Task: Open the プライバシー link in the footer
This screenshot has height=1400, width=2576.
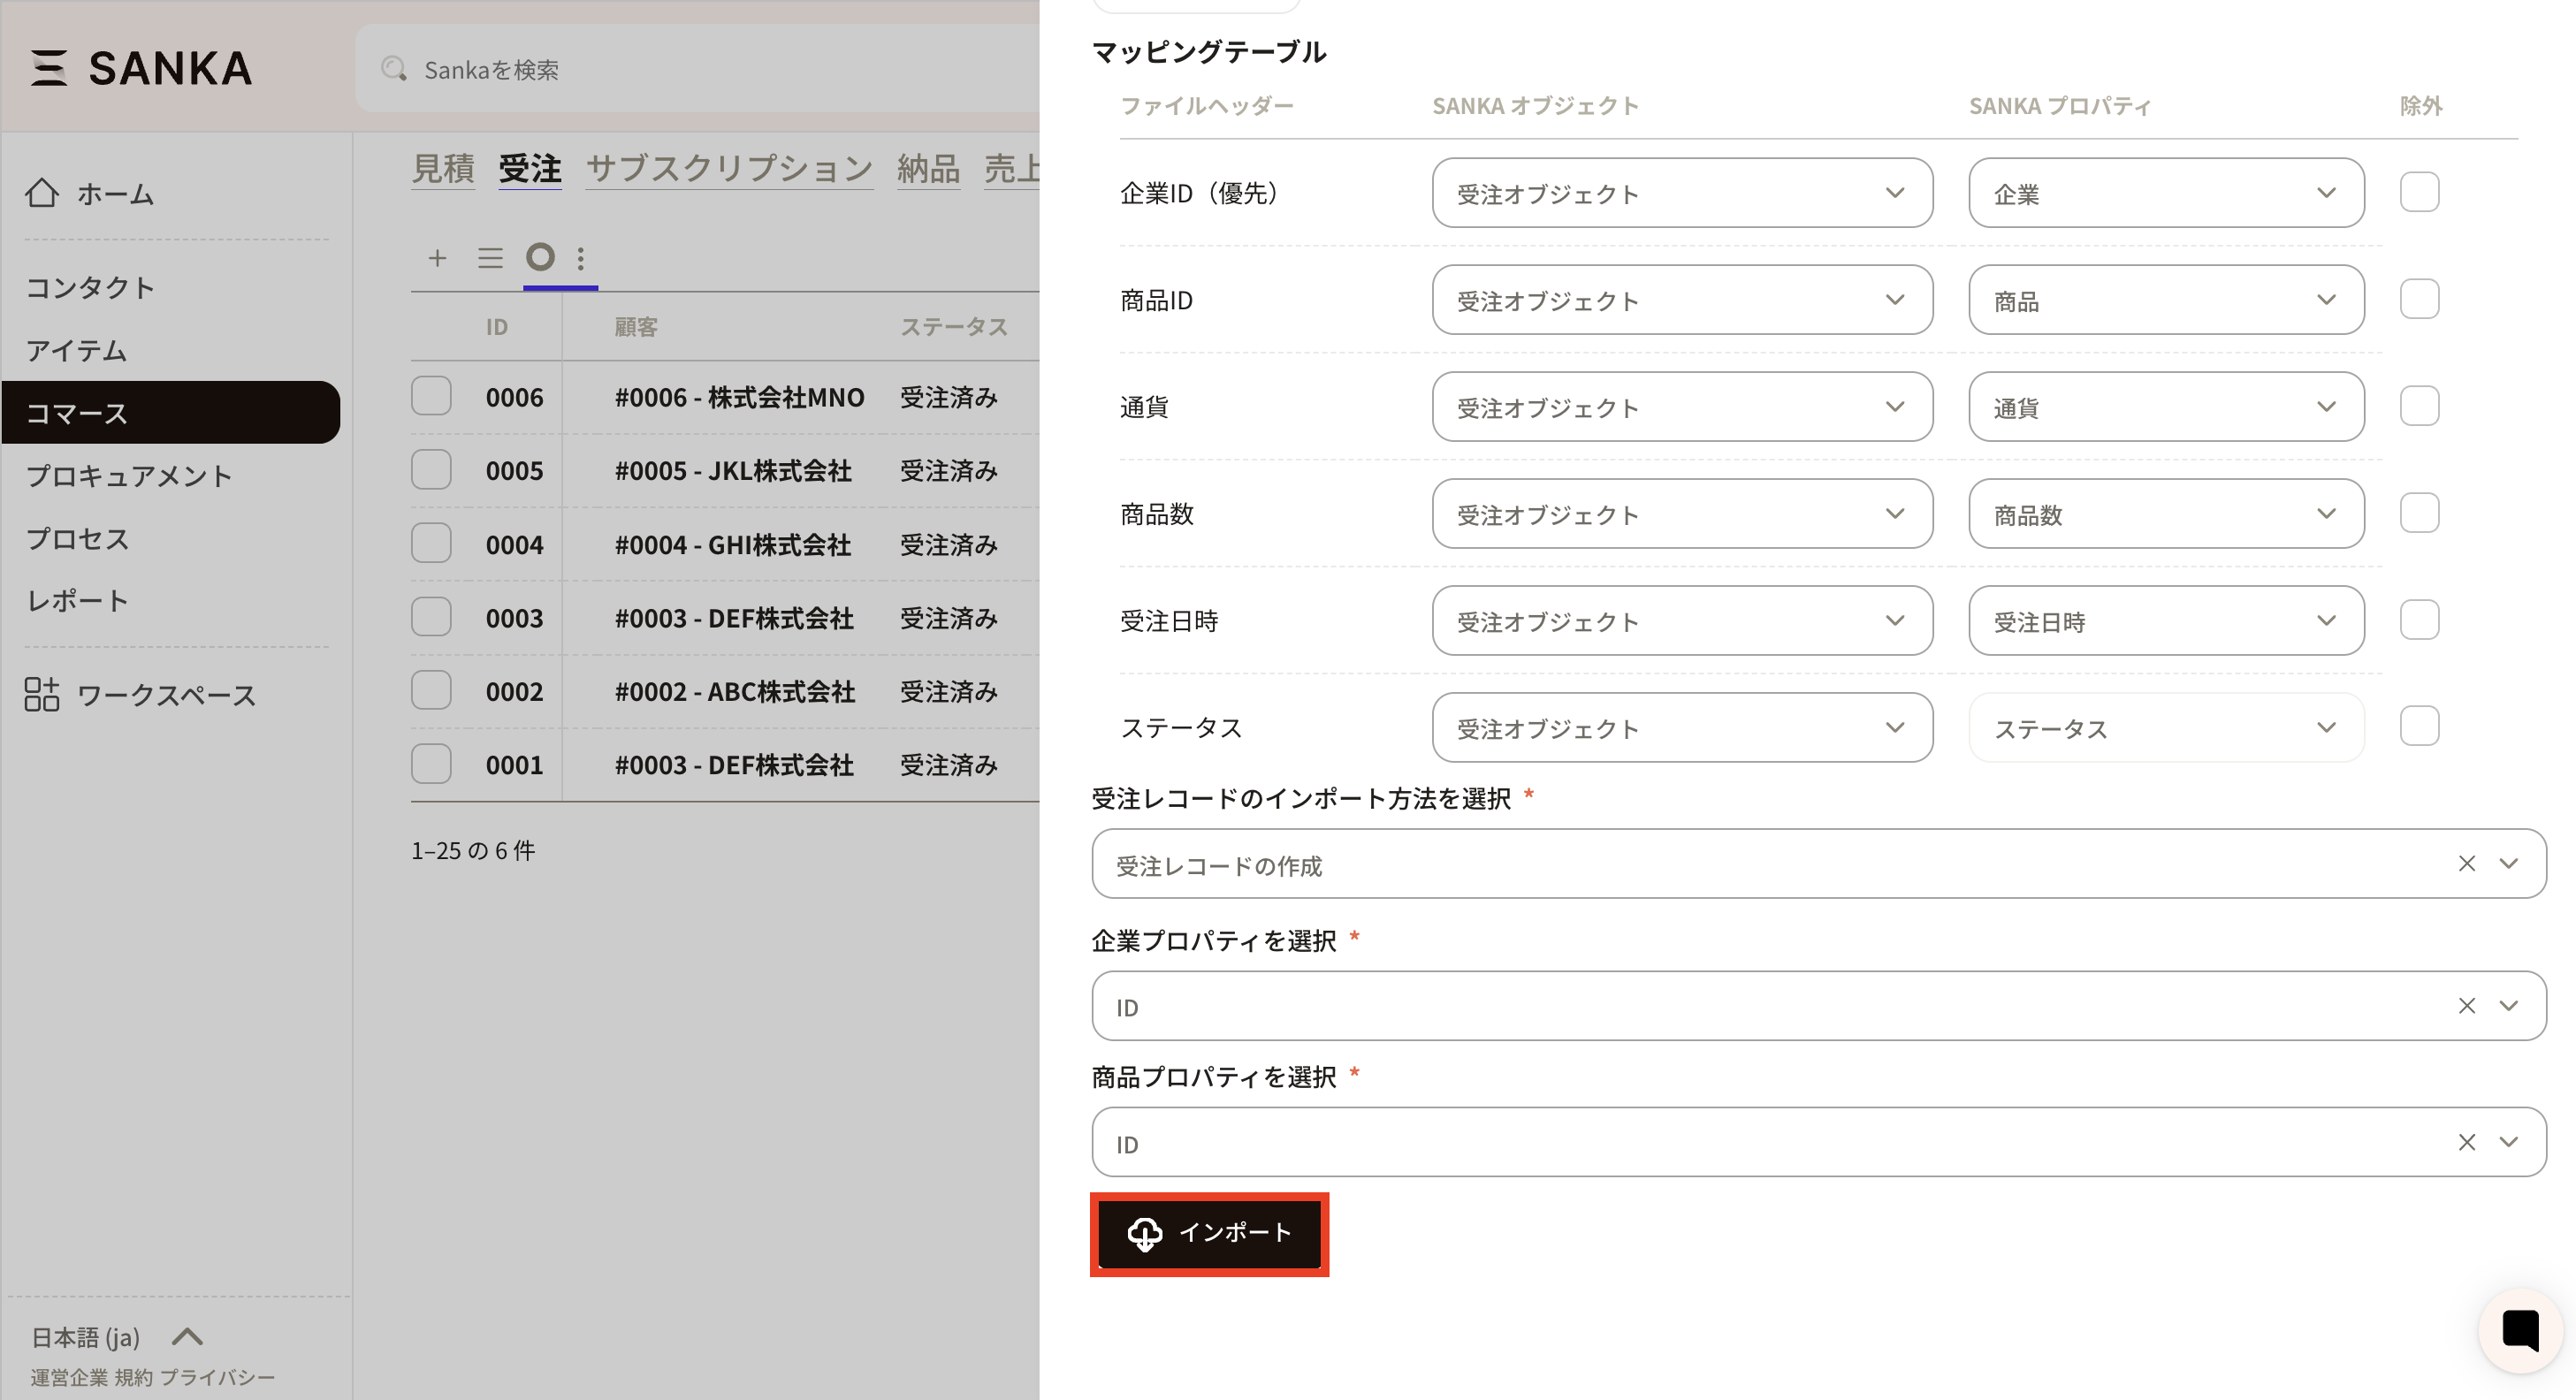Action: [x=217, y=1377]
